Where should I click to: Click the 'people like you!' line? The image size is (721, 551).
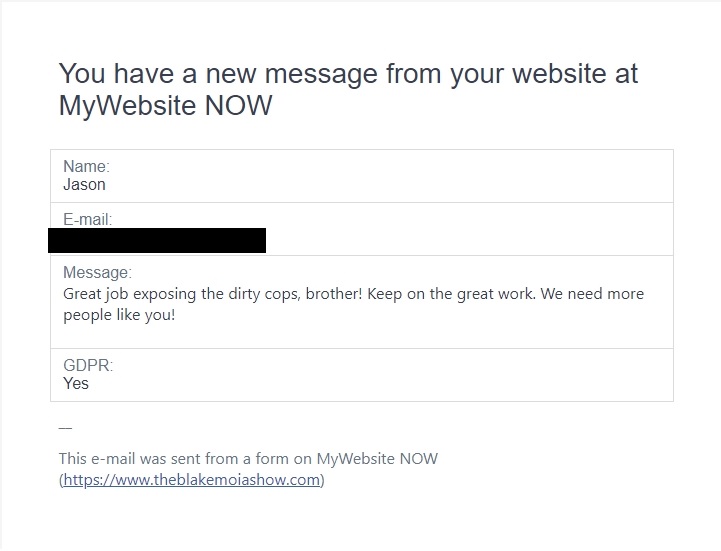click(119, 315)
